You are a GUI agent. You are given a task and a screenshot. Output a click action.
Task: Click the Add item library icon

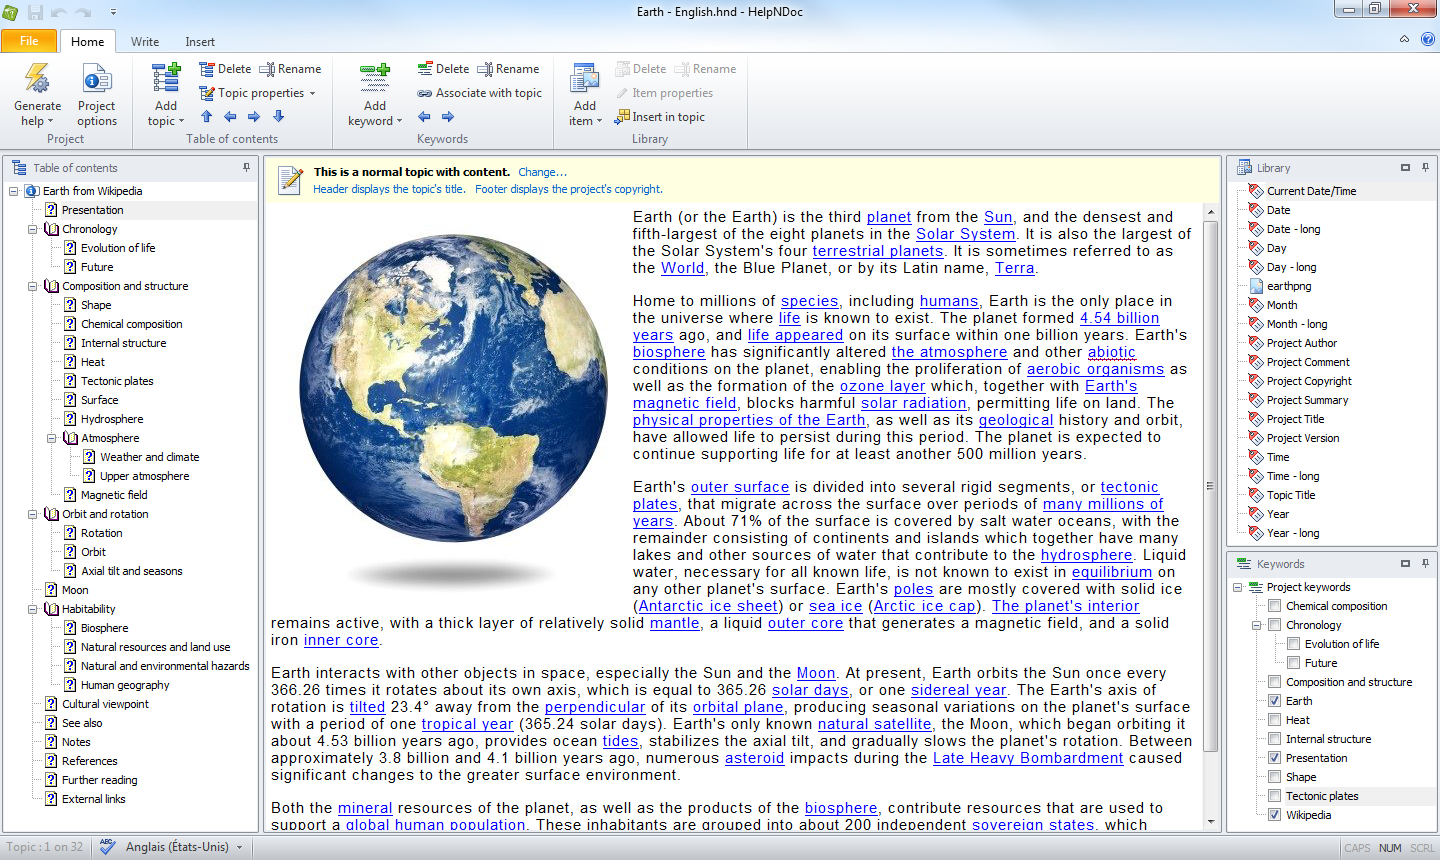[x=585, y=80]
